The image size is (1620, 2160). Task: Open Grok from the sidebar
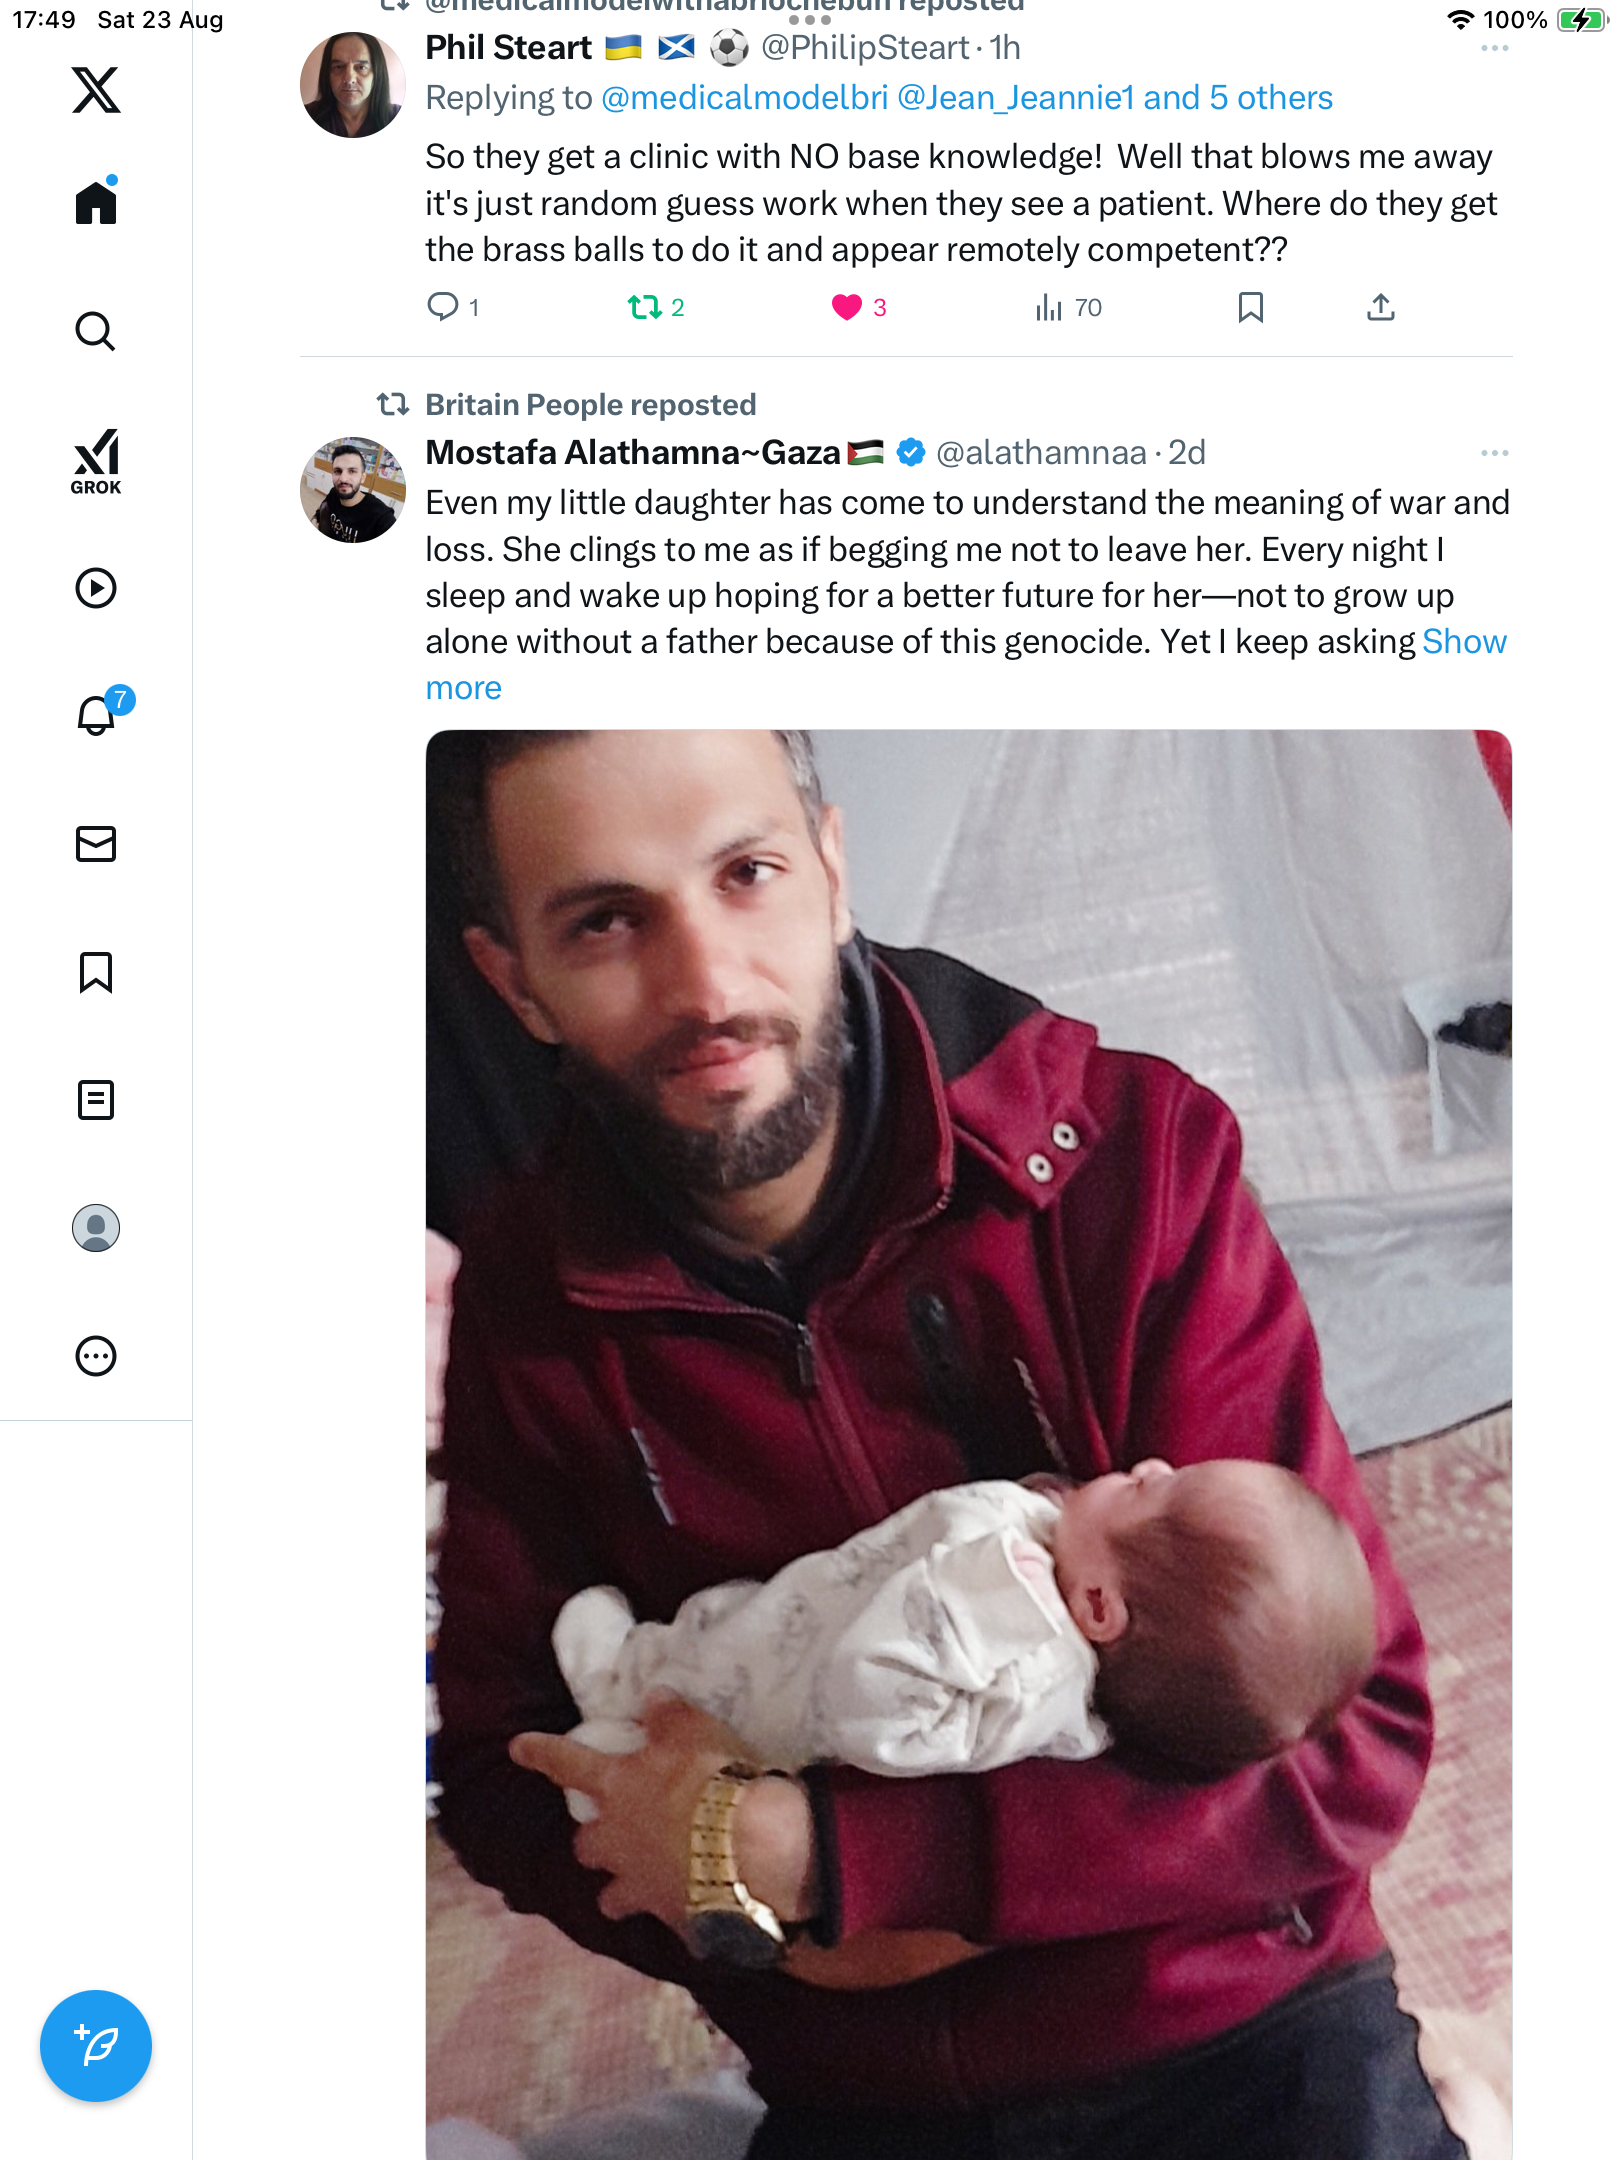click(x=96, y=461)
